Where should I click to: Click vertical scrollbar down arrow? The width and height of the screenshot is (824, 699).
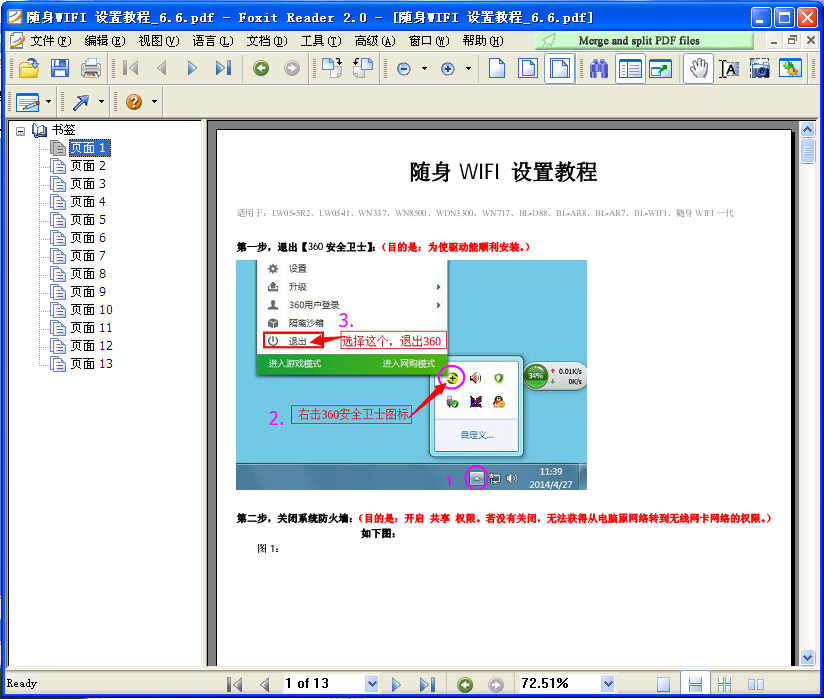(x=807, y=657)
